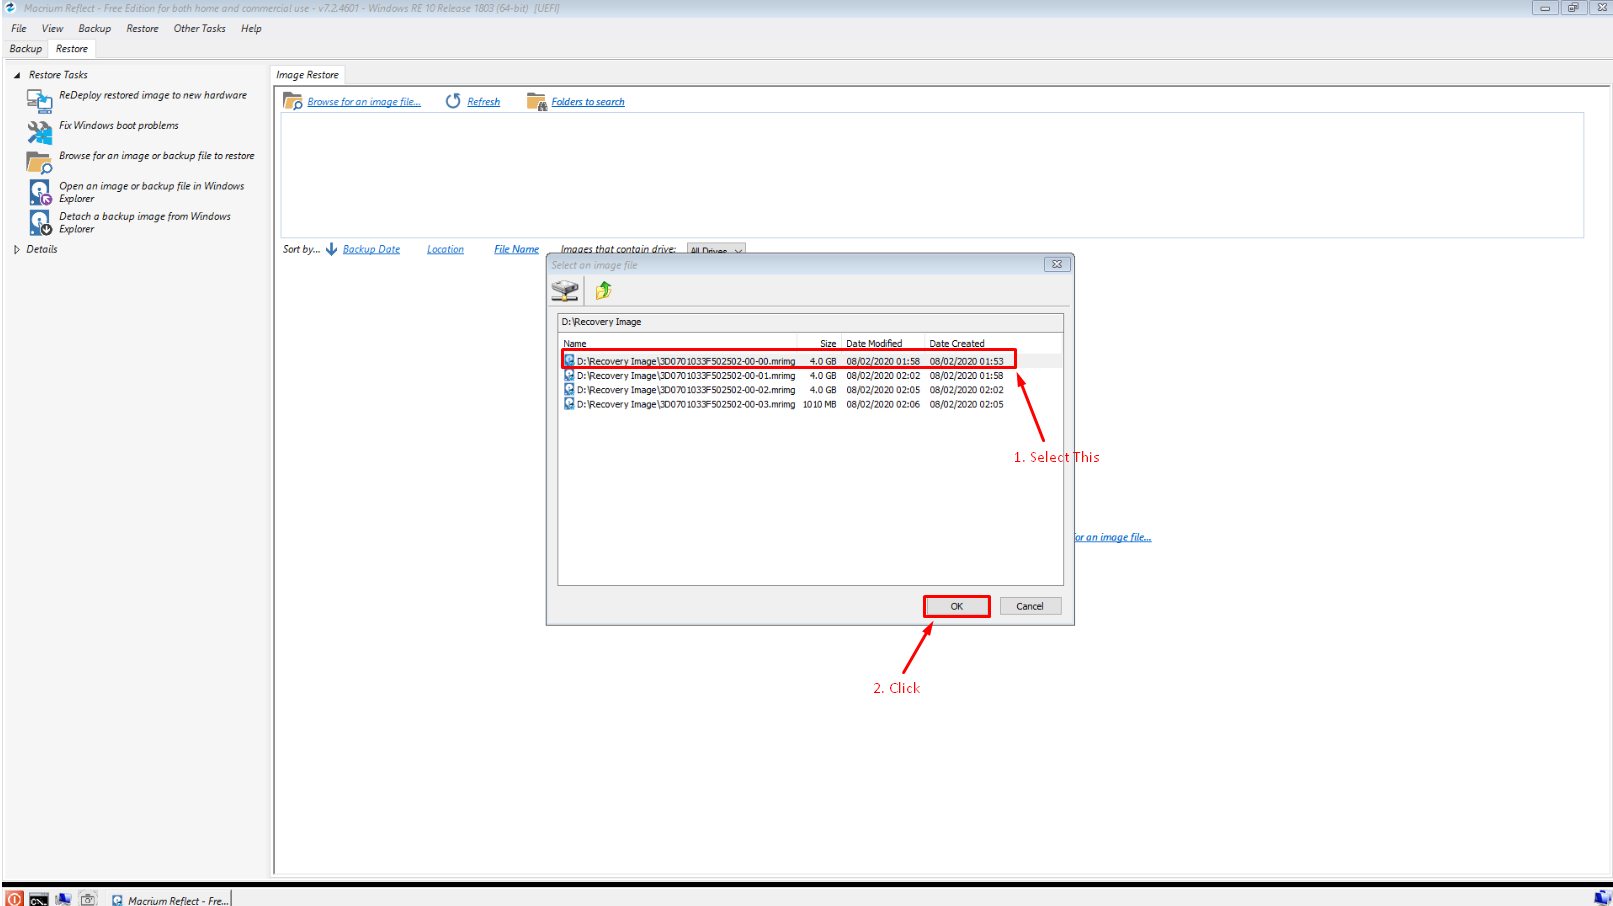The height and width of the screenshot is (906, 1613).
Task: Switch to the Backup tab below the menu
Action: (x=26, y=48)
